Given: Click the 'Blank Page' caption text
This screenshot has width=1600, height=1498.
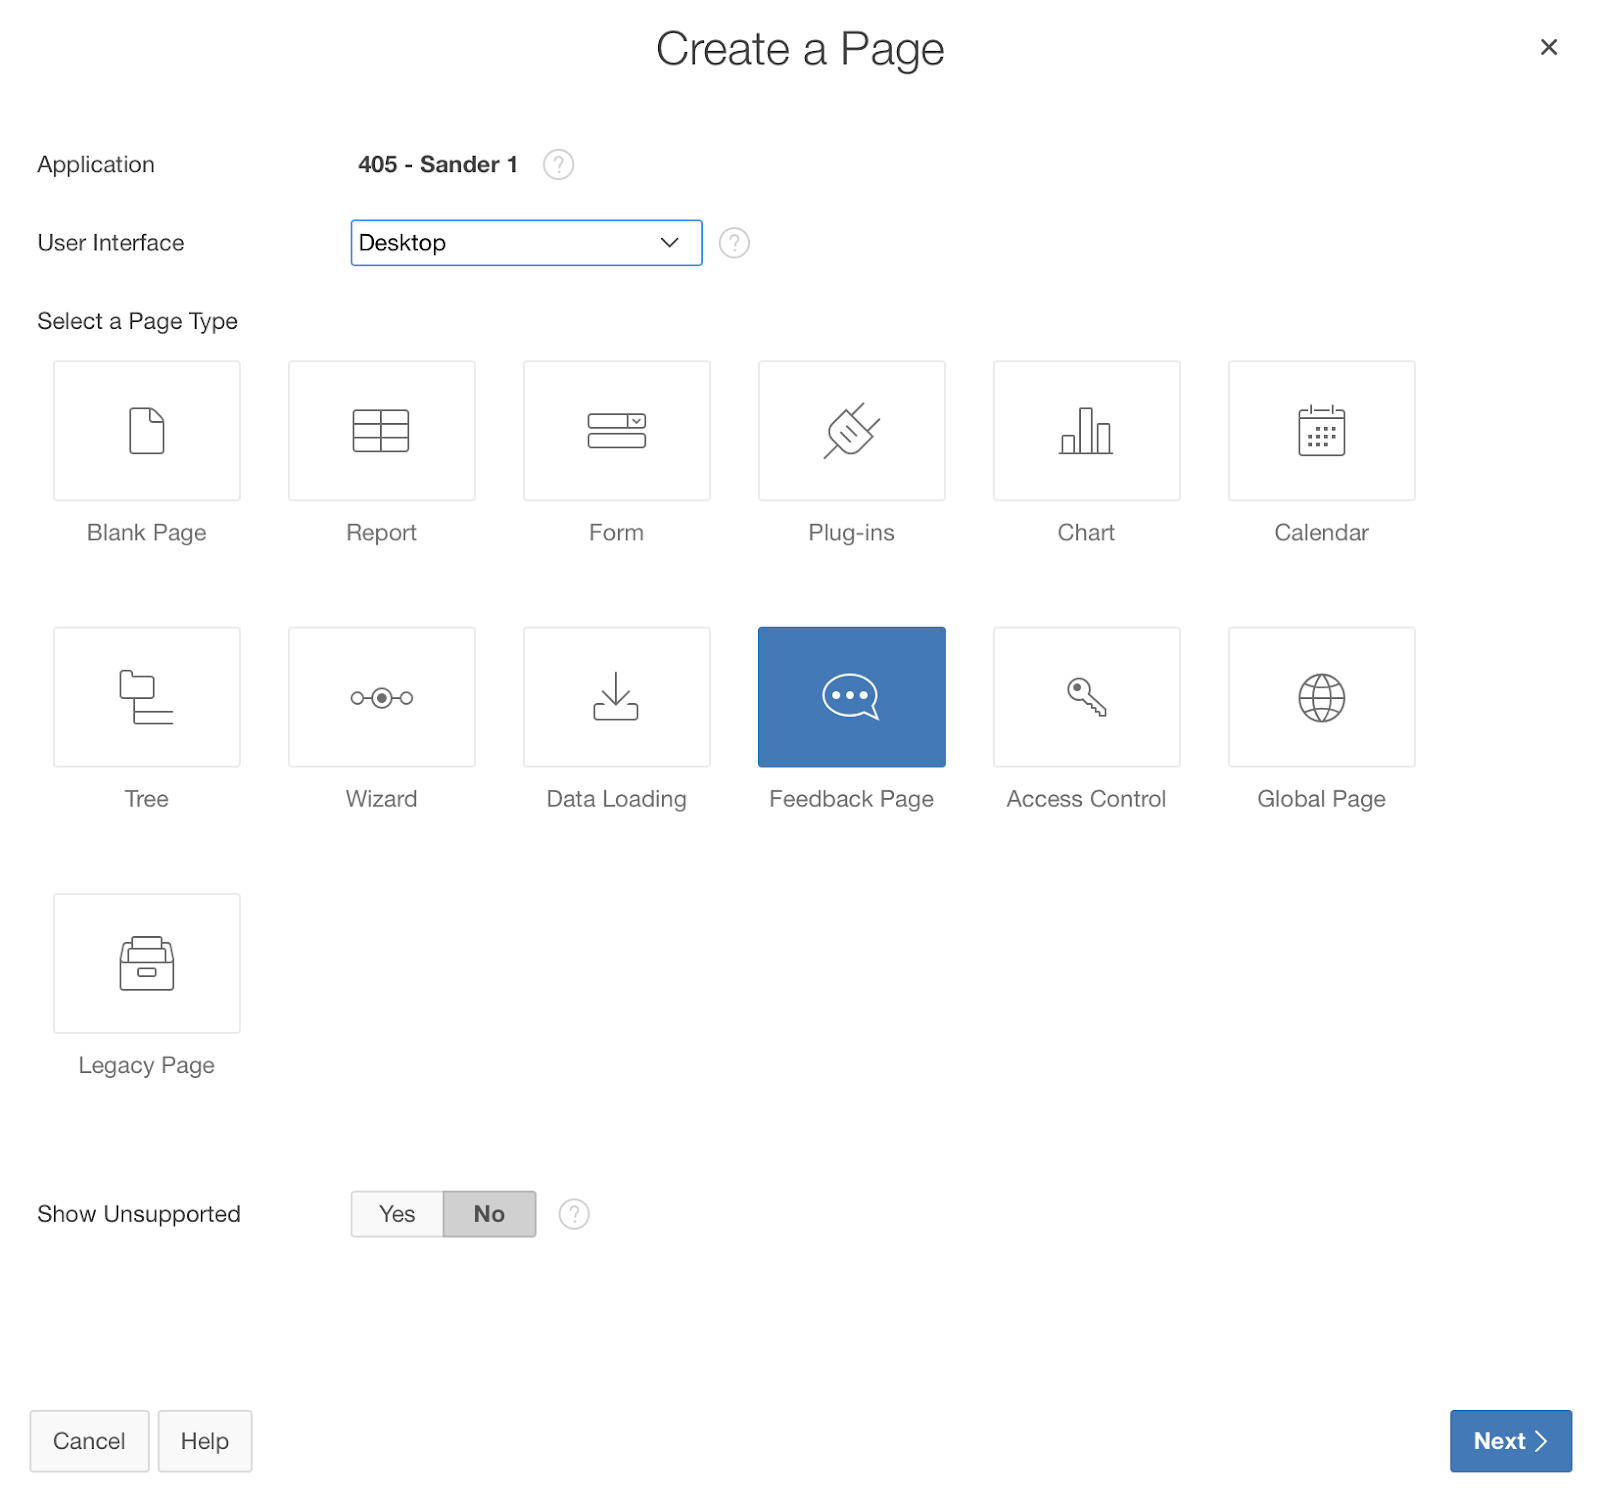Looking at the screenshot, I should pos(147,533).
